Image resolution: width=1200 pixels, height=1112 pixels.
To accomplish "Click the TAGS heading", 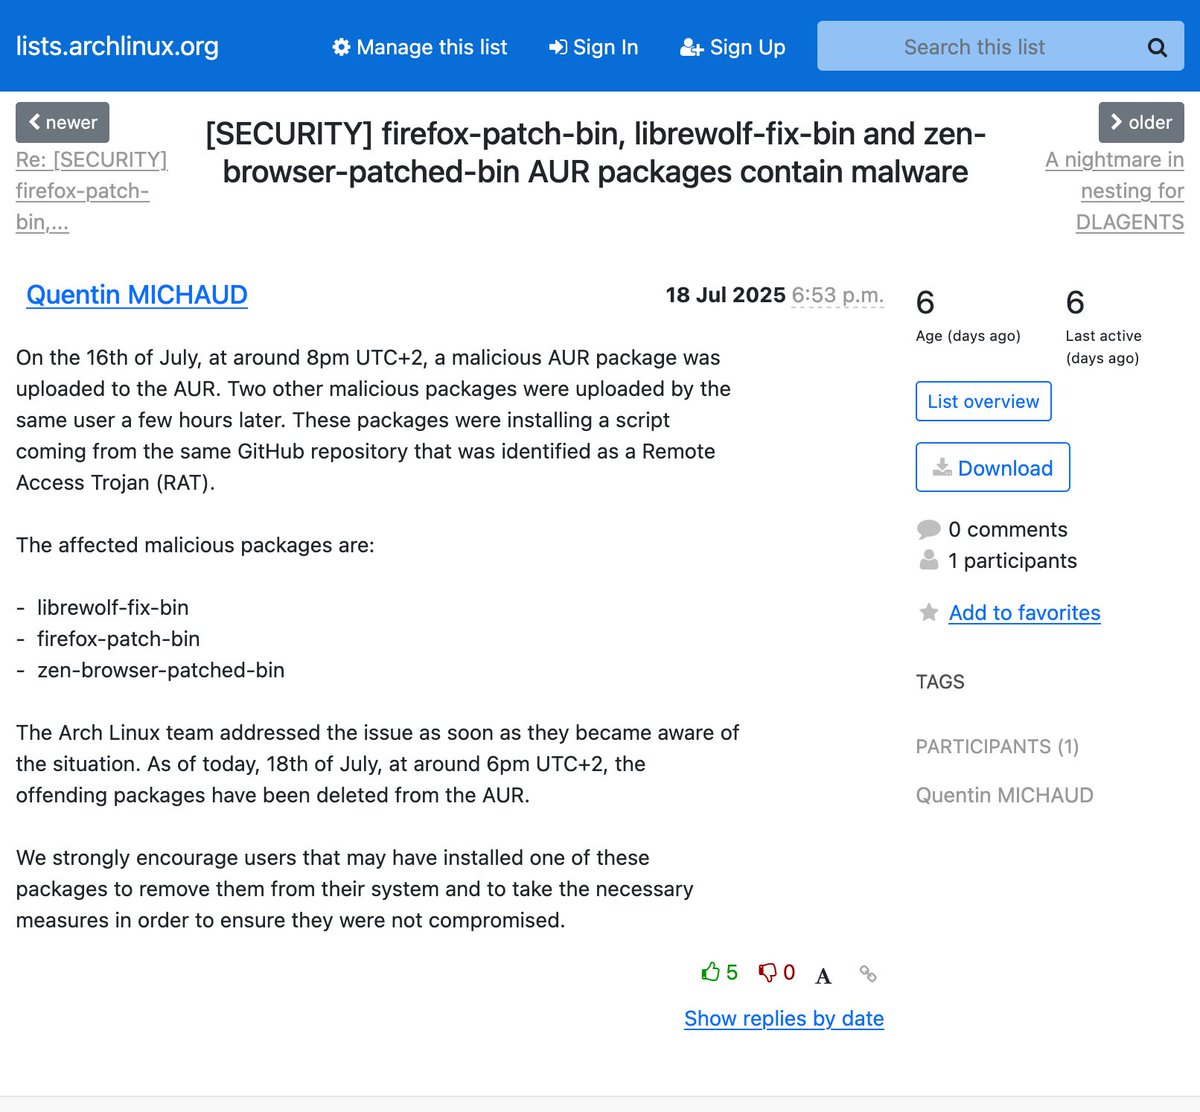I will point(940,682).
